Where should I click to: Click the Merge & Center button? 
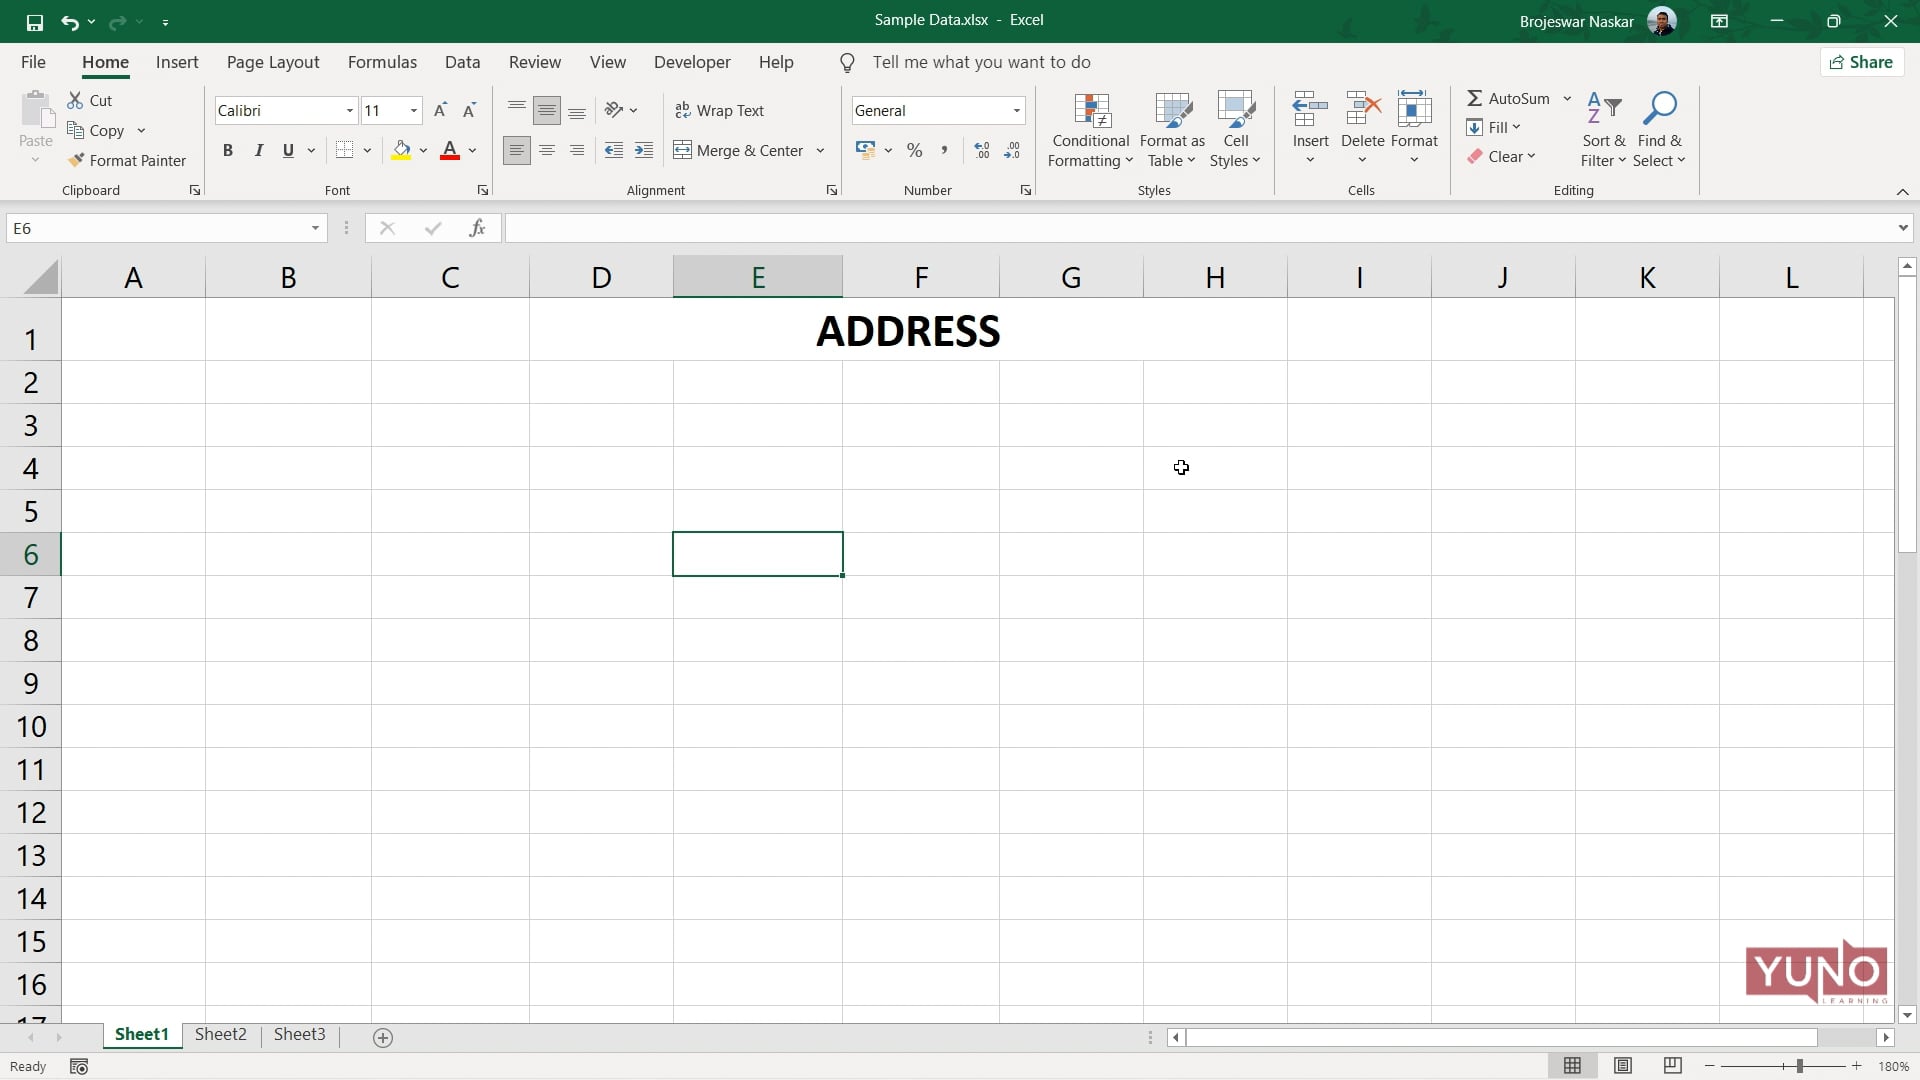[739, 150]
